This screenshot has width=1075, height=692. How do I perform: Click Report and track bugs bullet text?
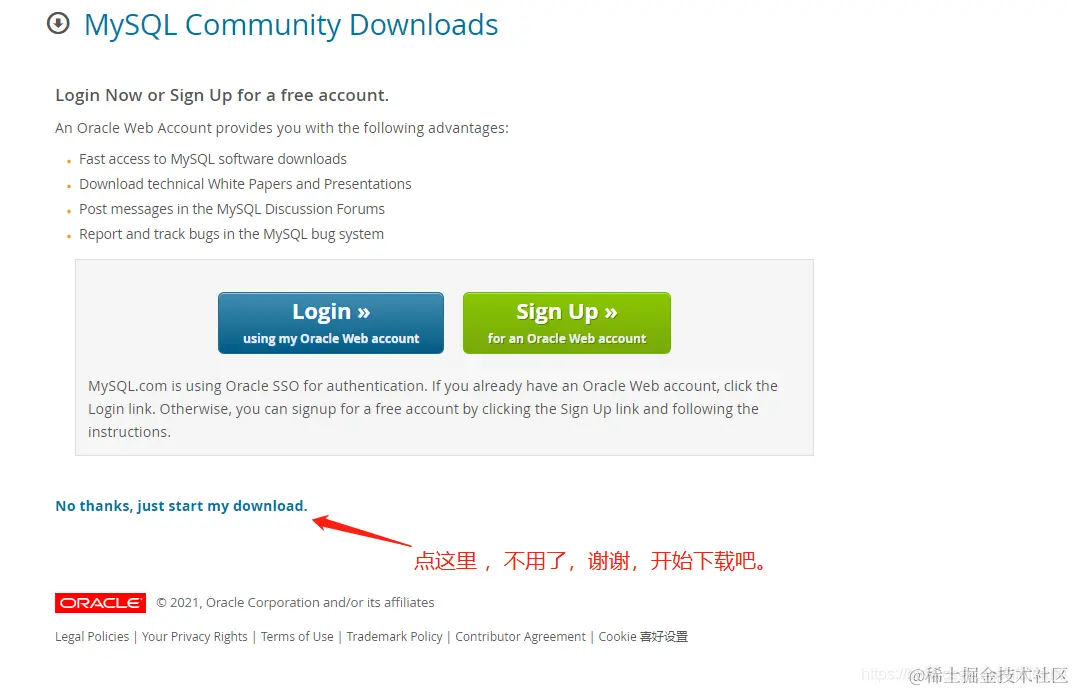pyautogui.click(x=232, y=235)
